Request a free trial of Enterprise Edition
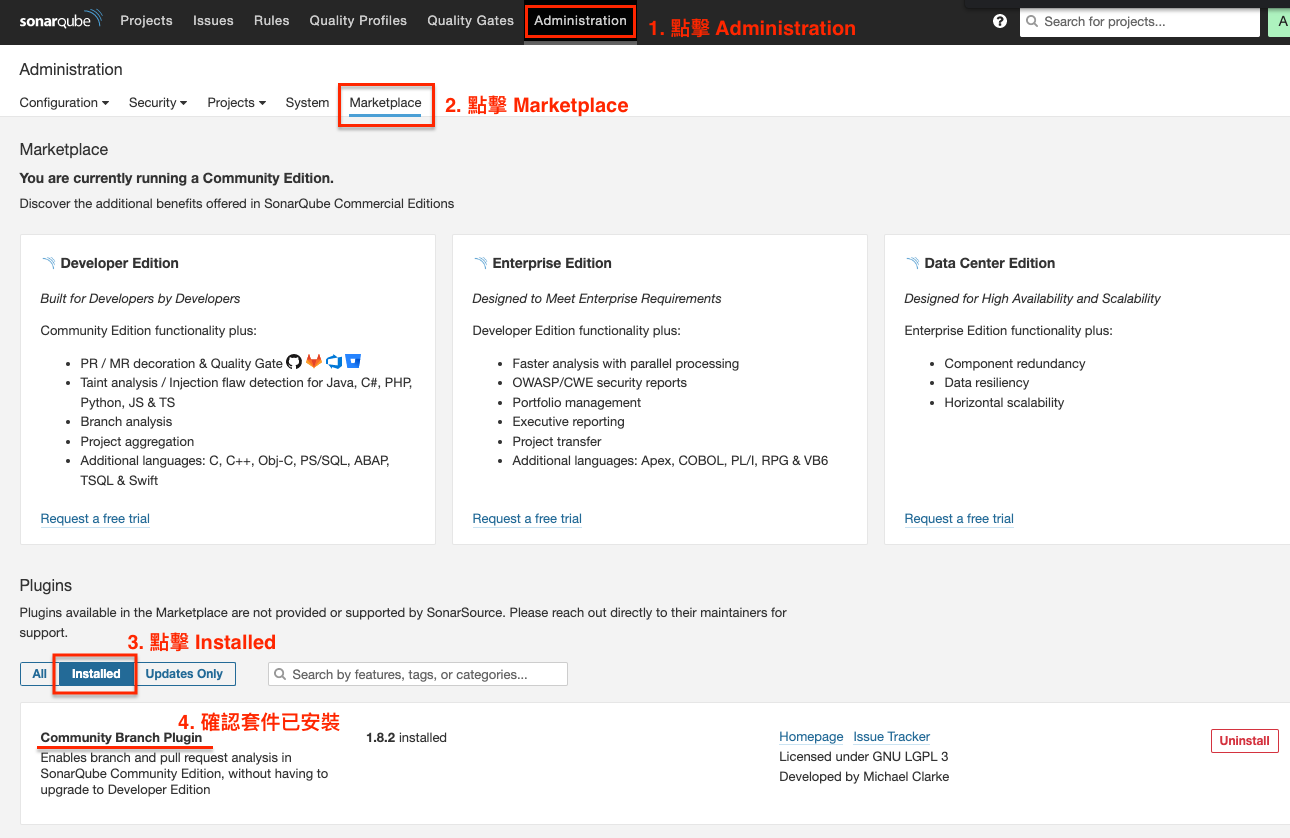Image resolution: width=1290 pixels, height=838 pixels. 526,518
